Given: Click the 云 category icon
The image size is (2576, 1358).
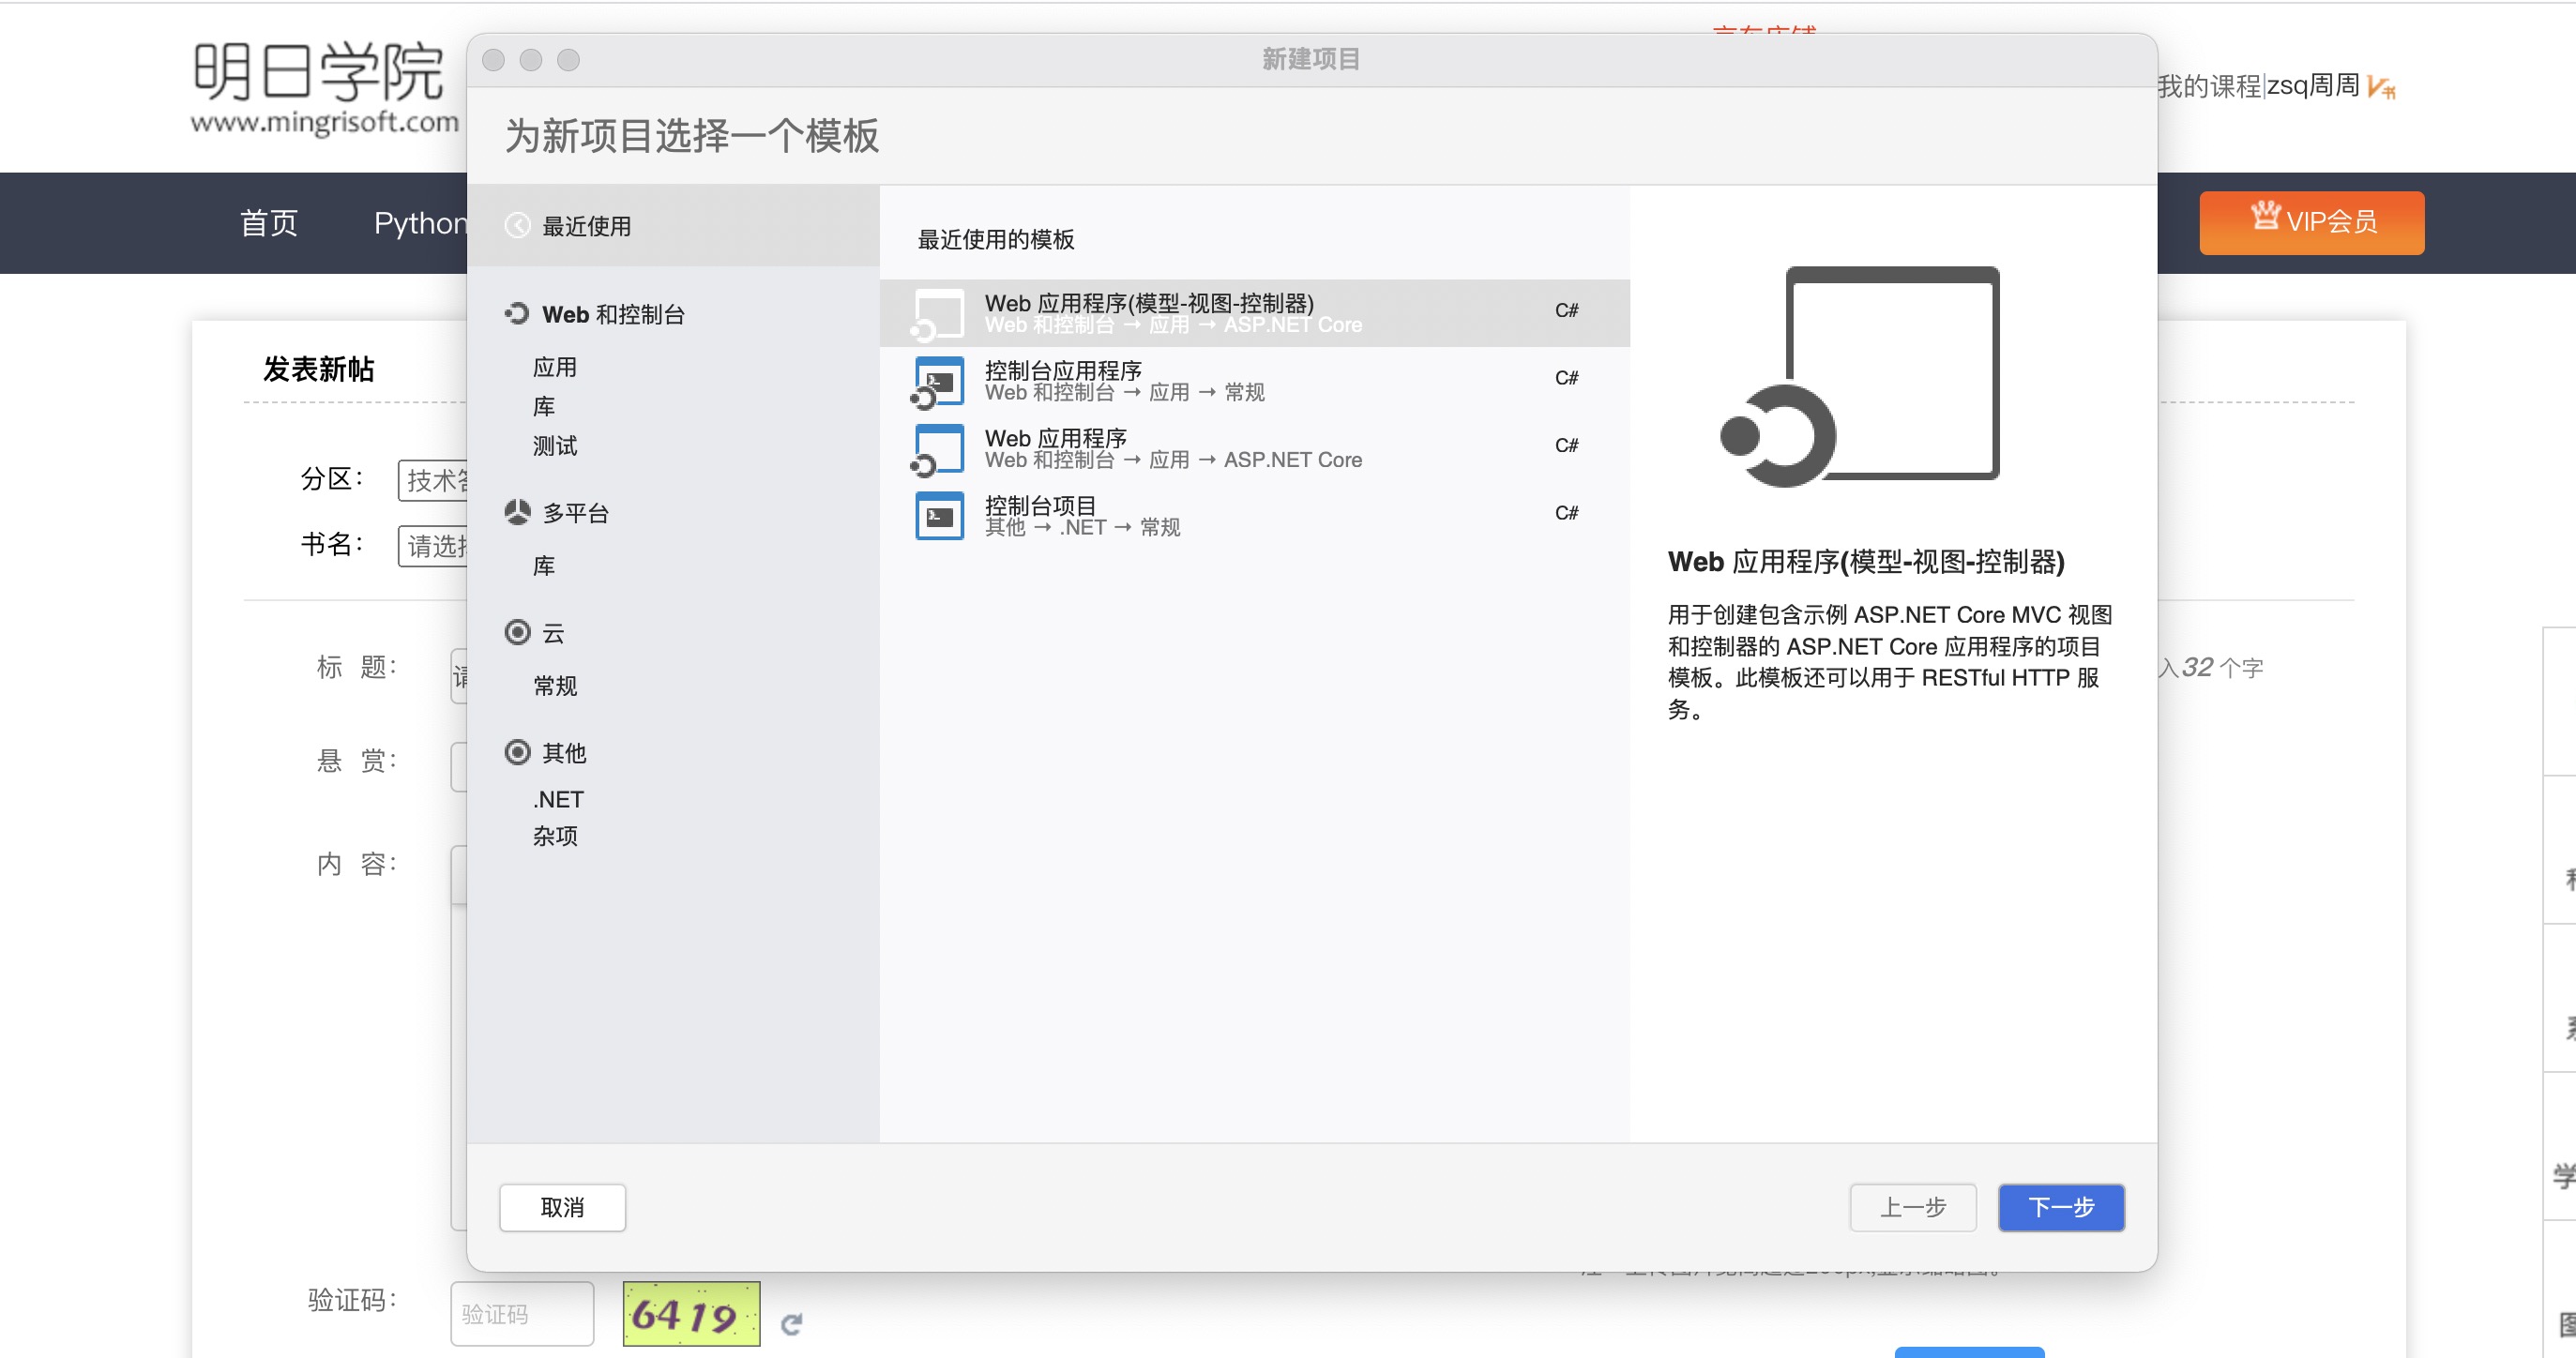Looking at the screenshot, I should tap(517, 632).
